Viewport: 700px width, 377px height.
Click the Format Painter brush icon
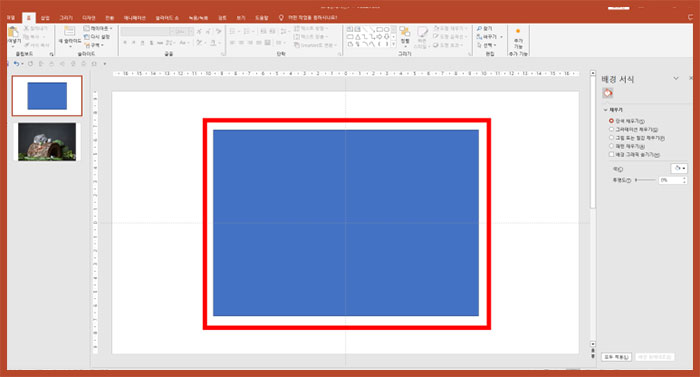26,45
